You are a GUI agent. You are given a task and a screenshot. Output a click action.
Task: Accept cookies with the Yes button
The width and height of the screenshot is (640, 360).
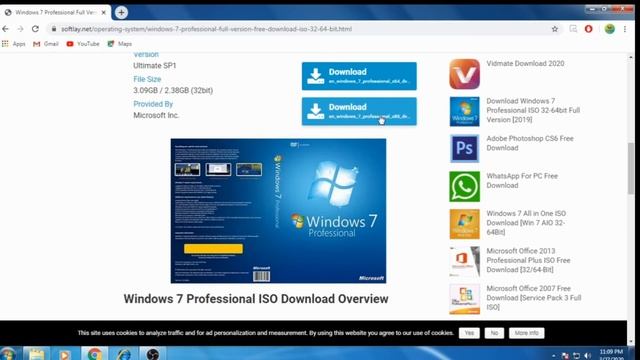click(x=469, y=333)
